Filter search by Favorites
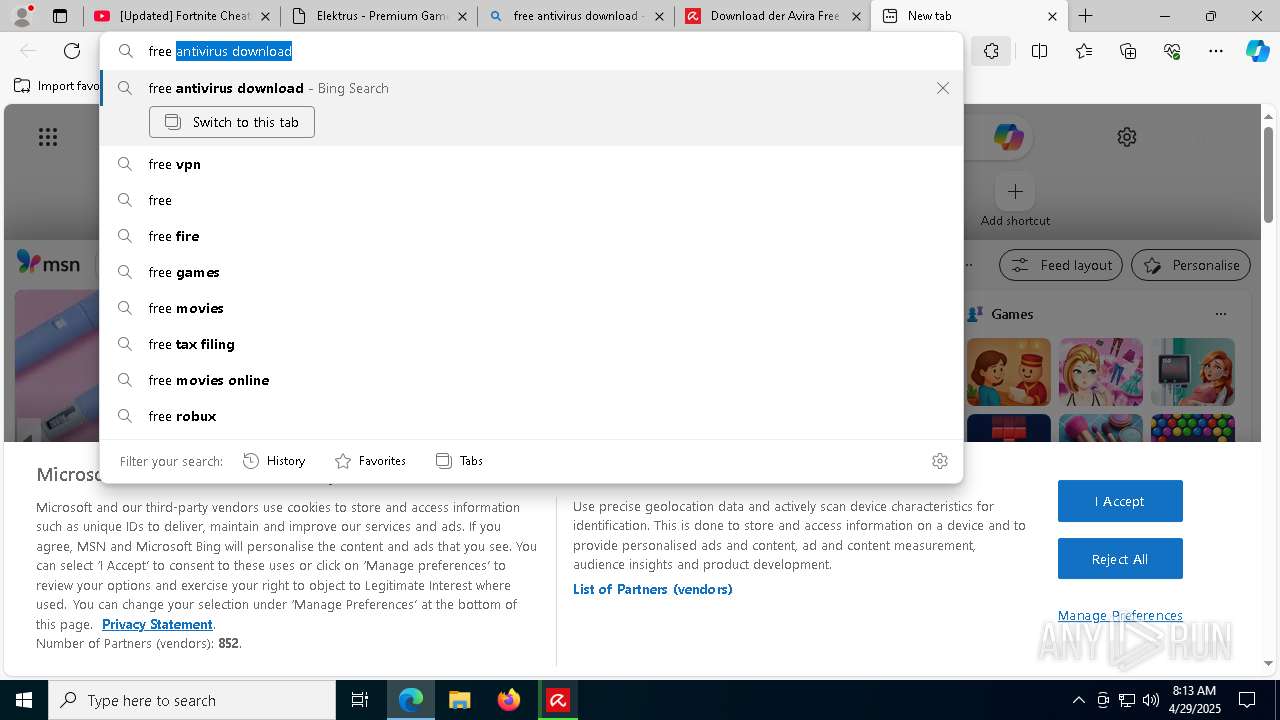The height and width of the screenshot is (720, 1280). coord(370,461)
